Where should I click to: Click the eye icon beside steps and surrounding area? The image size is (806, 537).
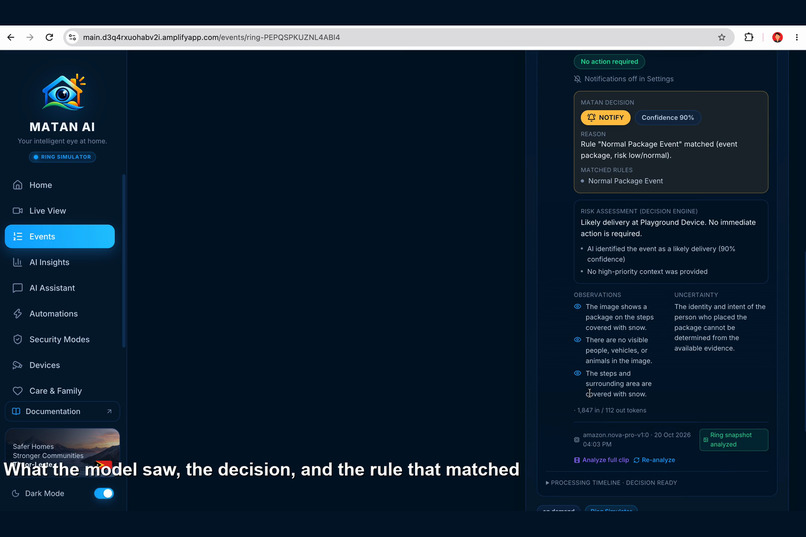coord(577,373)
